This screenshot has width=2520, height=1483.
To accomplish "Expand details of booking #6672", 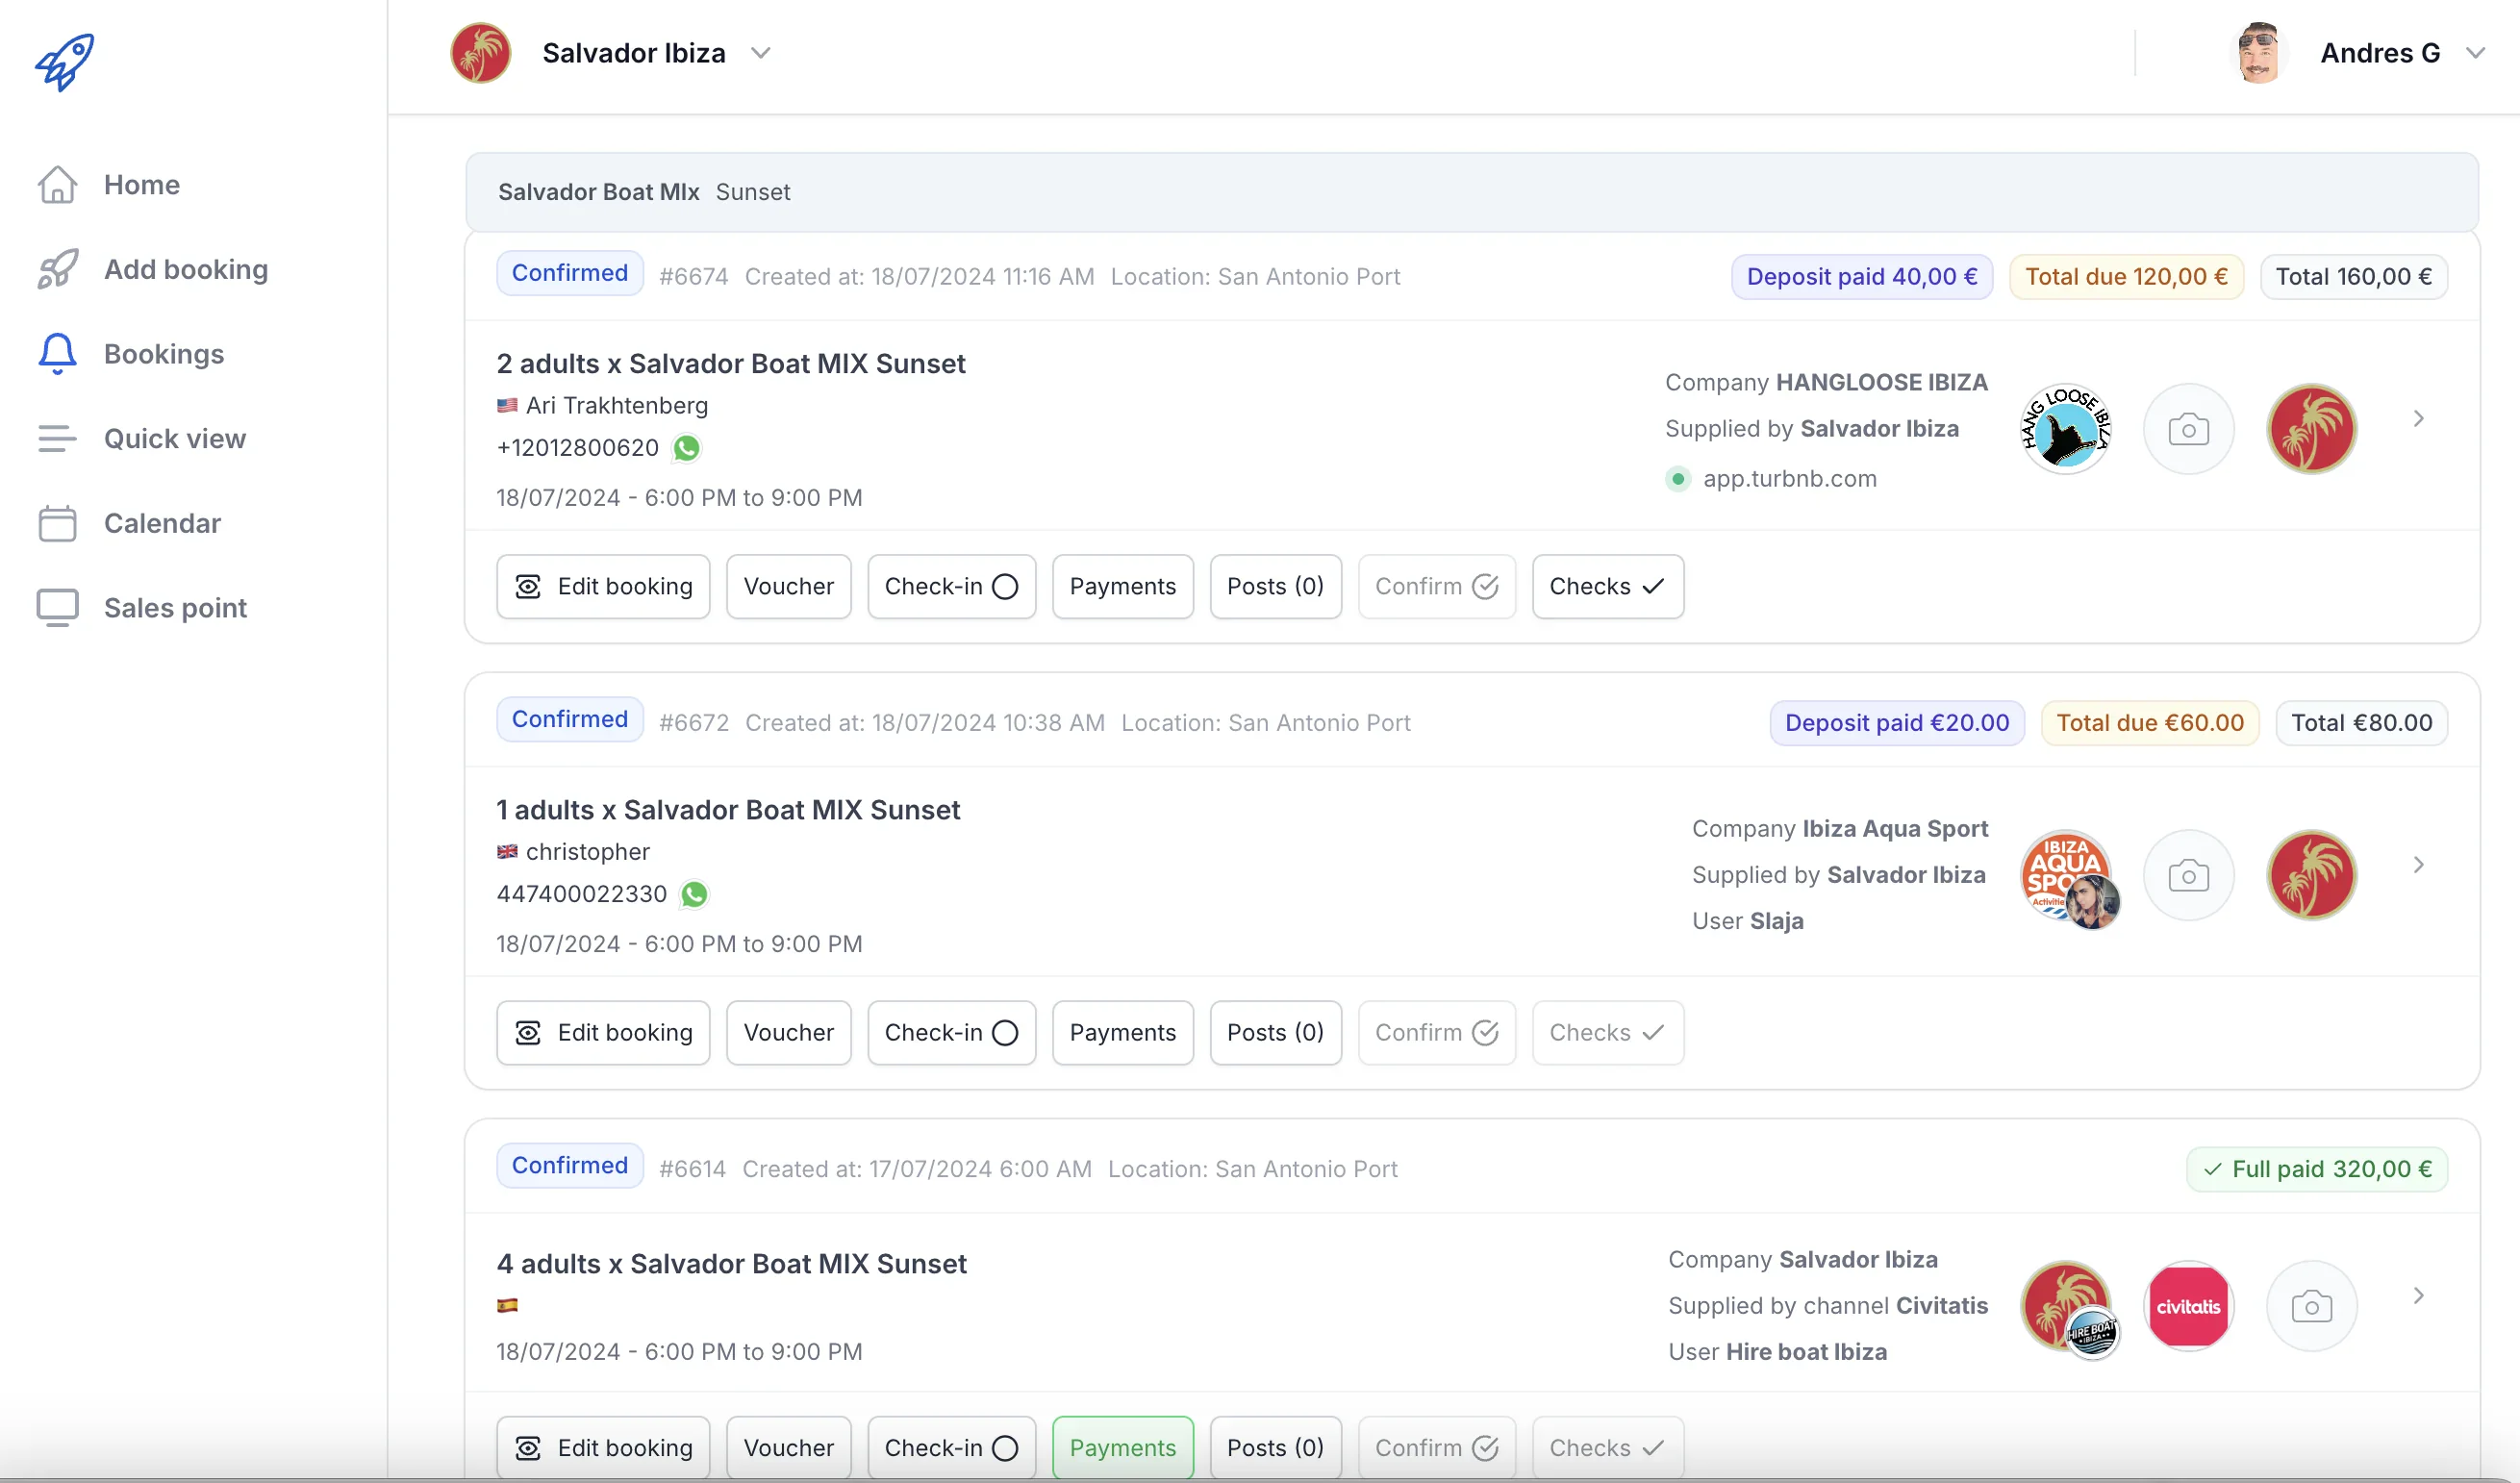I will click(x=2419, y=863).
